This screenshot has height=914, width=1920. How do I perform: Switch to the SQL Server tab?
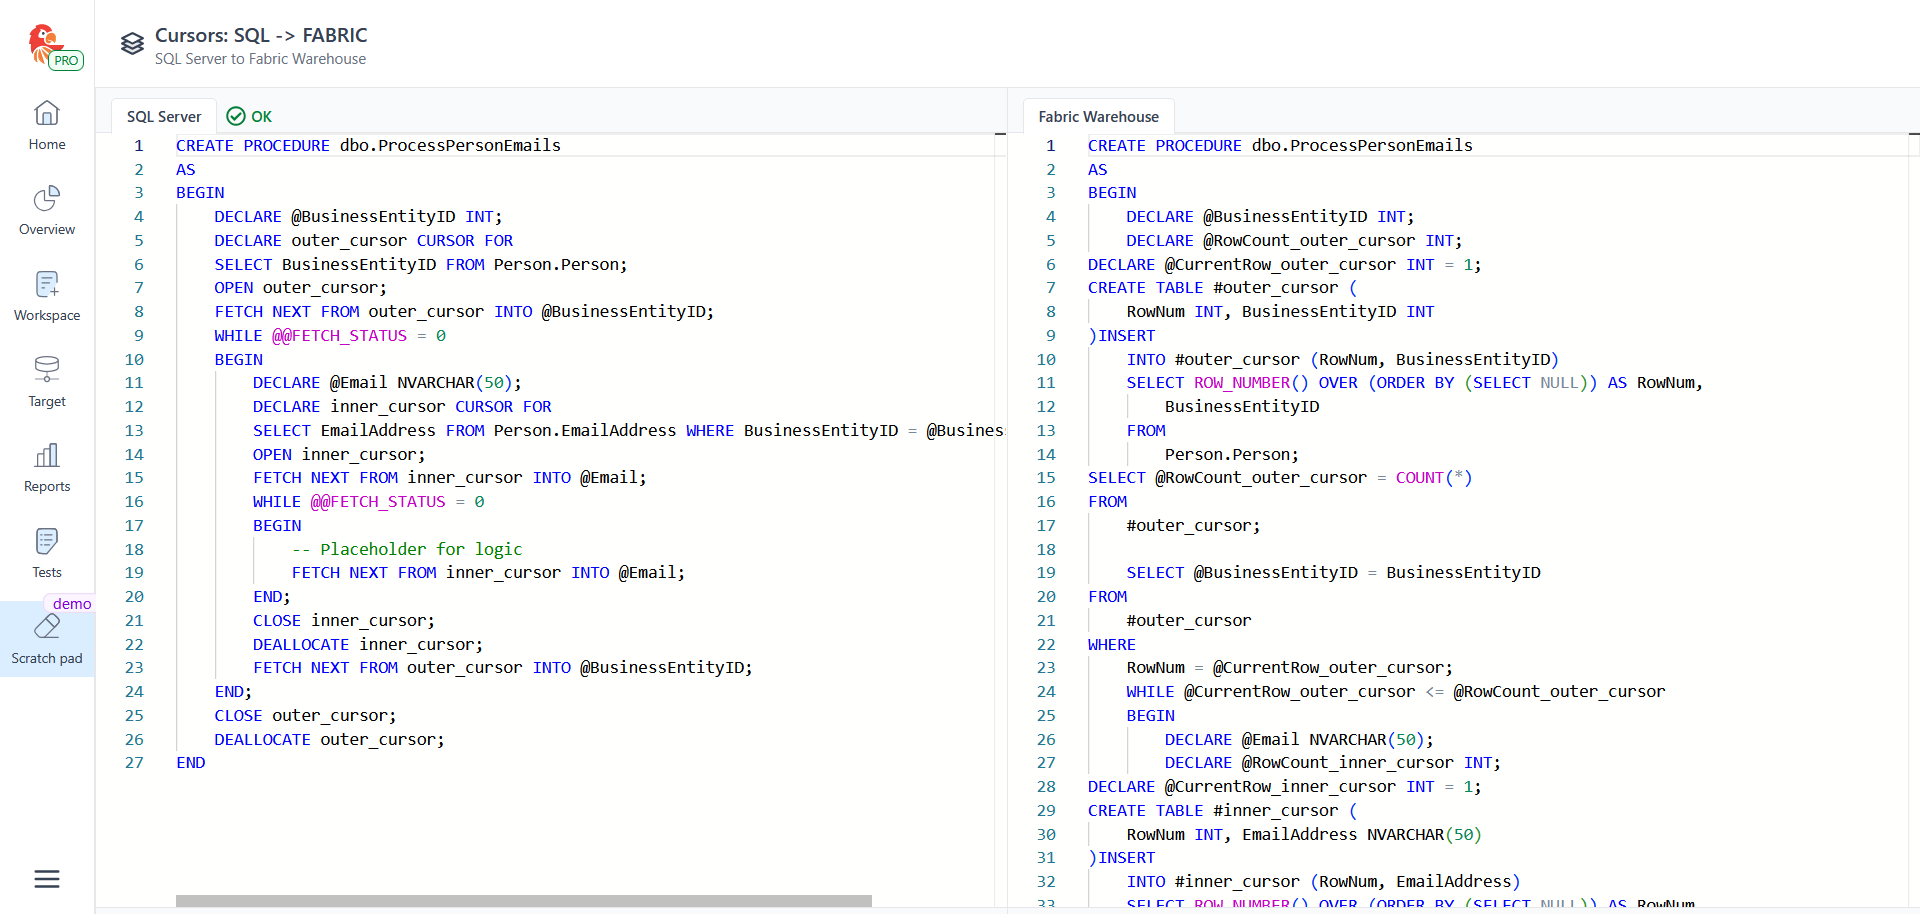[x=163, y=117]
